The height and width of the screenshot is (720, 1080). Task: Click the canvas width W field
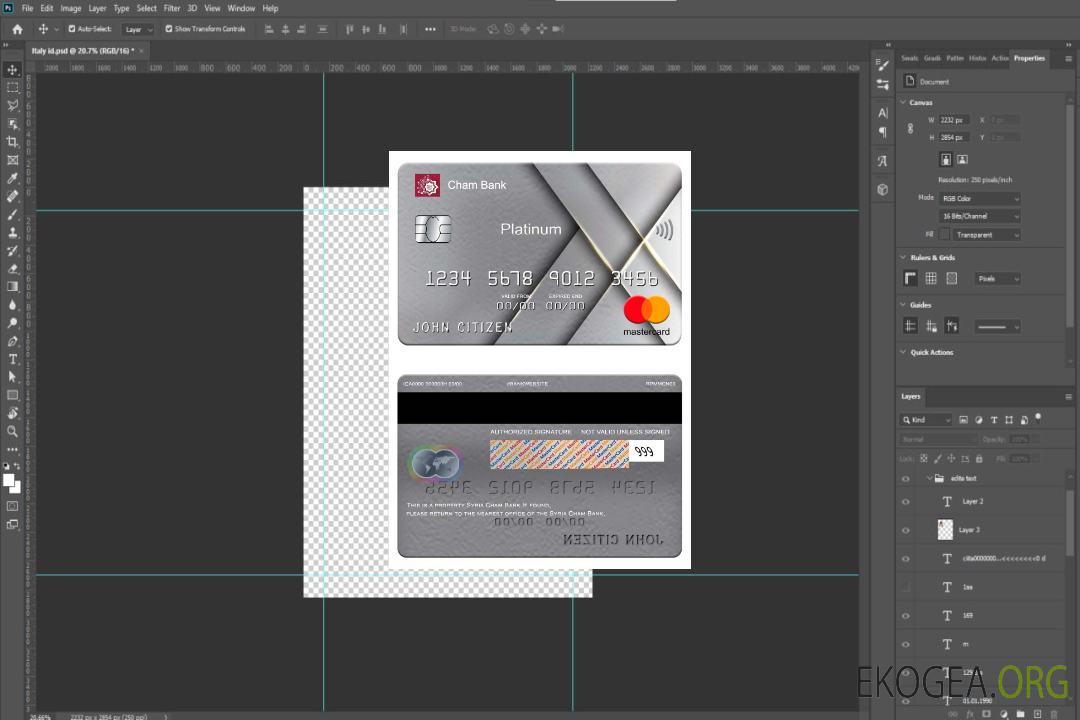click(x=954, y=120)
